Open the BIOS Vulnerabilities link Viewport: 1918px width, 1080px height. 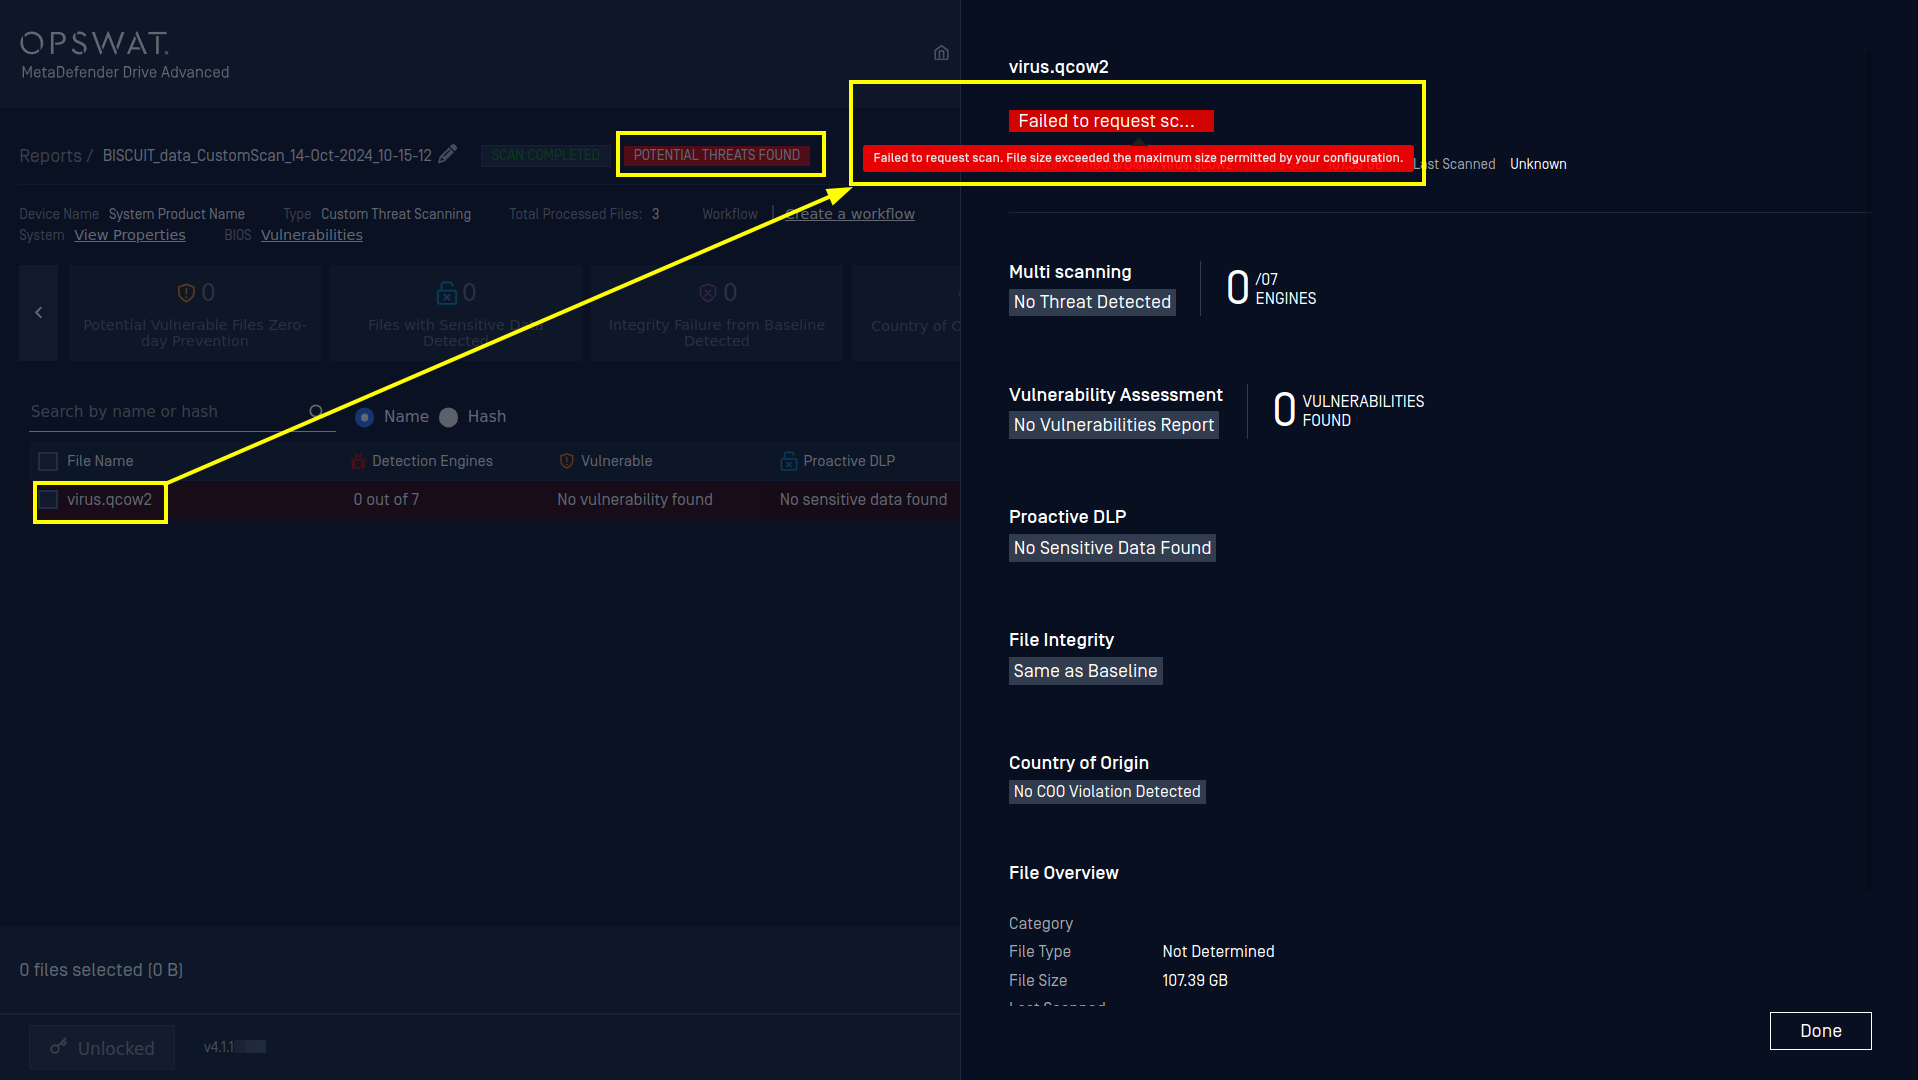click(312, 235)
